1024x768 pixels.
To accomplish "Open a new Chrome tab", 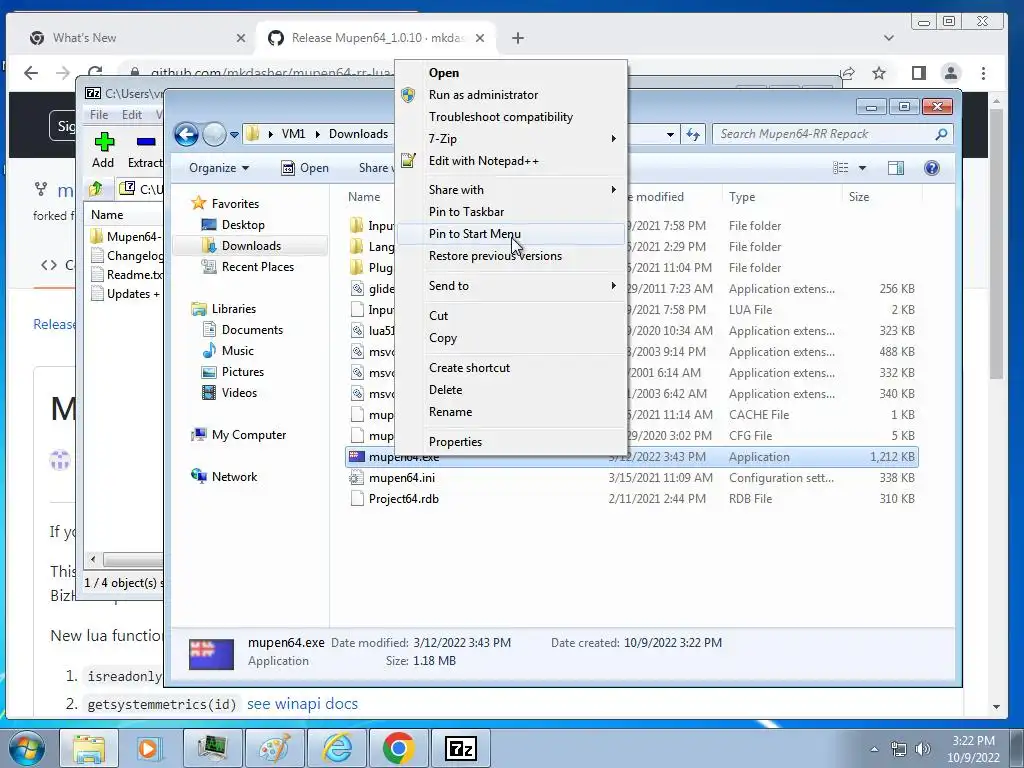I will click(518, 38).
